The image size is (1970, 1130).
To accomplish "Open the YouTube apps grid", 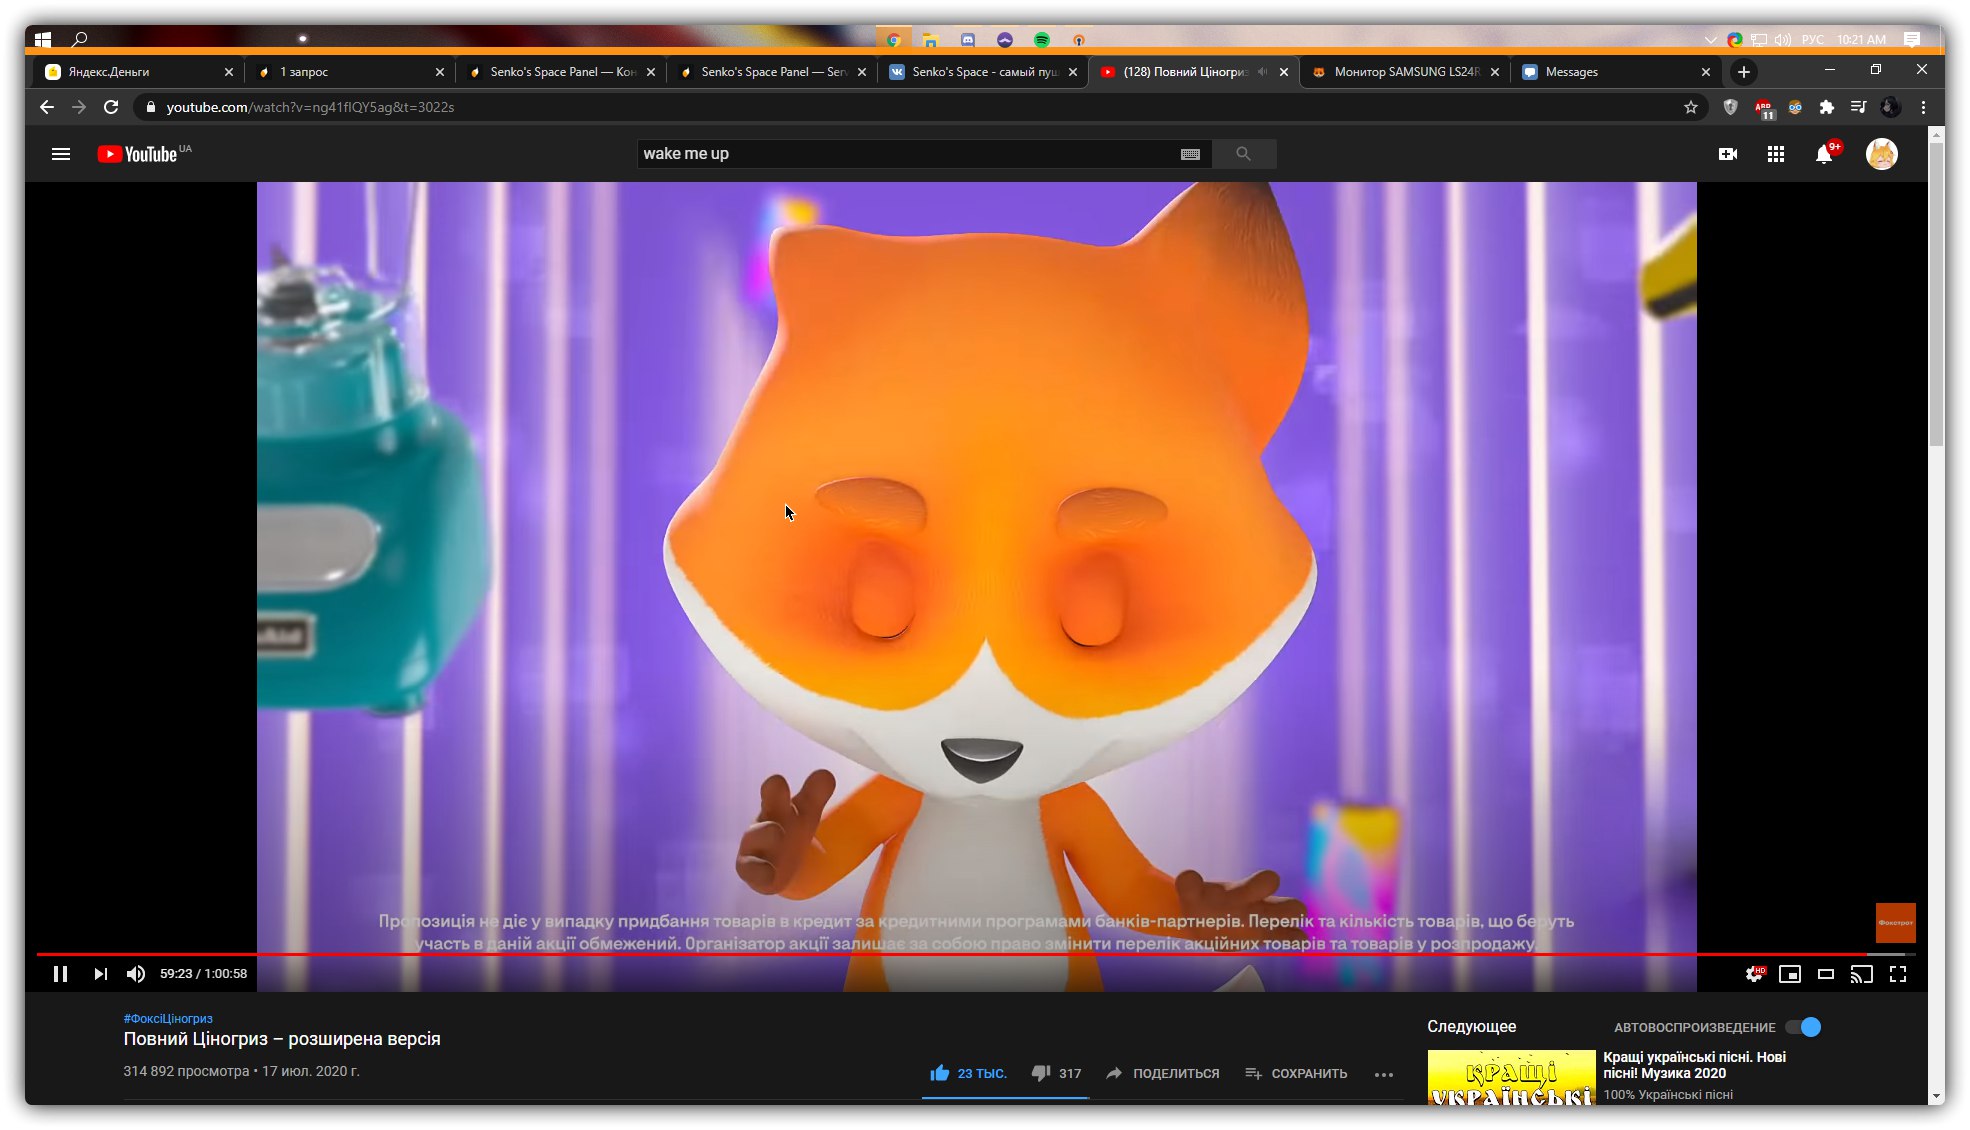I will tap(1776, 154).
